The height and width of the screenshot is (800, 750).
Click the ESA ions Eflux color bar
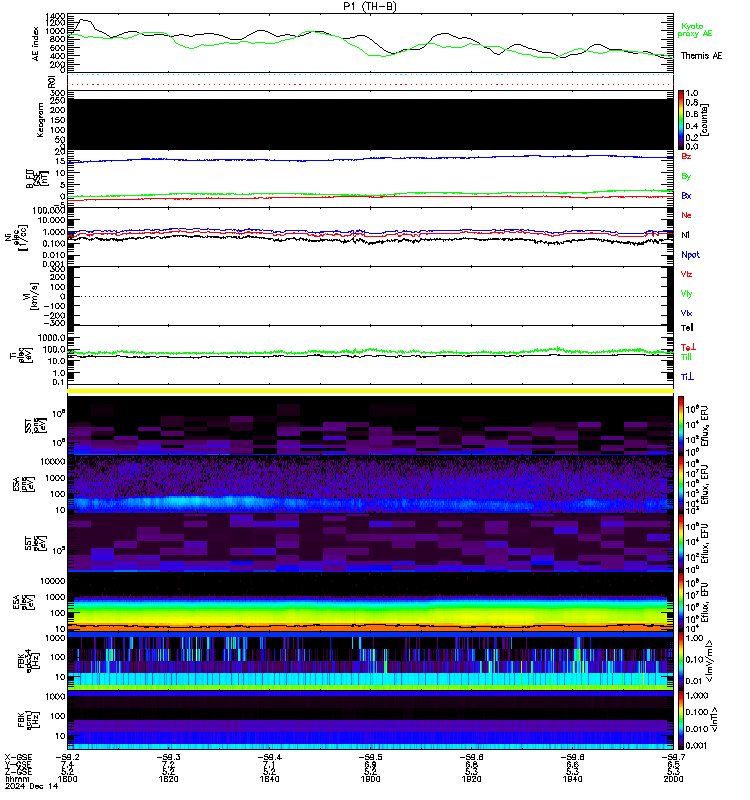681,484
